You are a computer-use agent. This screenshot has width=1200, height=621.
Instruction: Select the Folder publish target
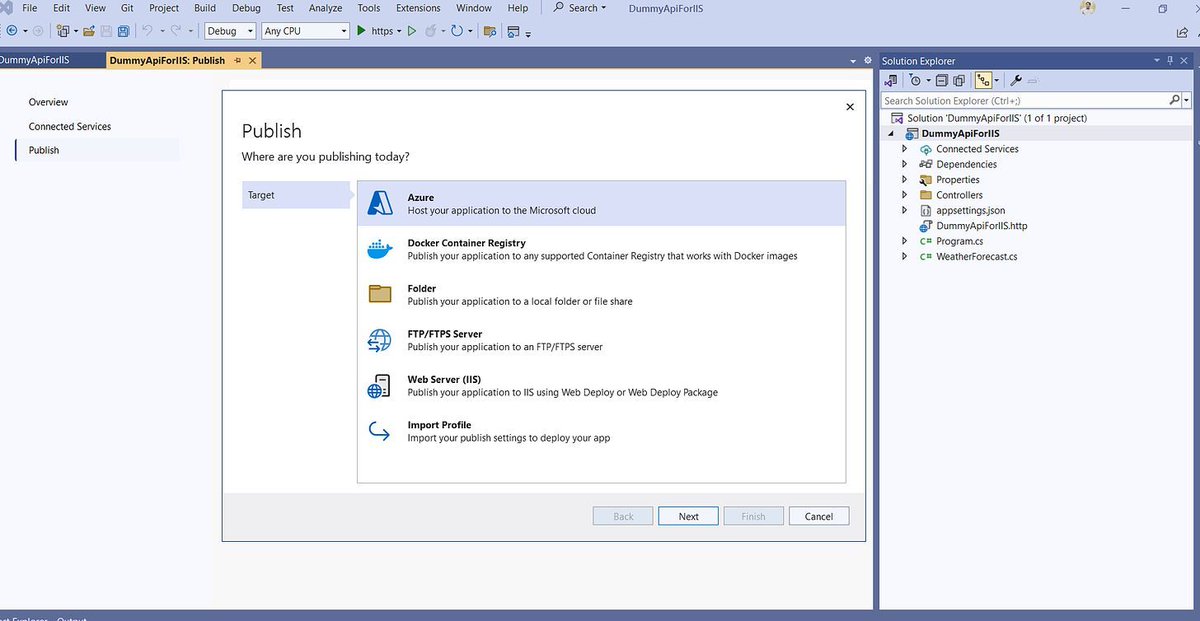602,295
